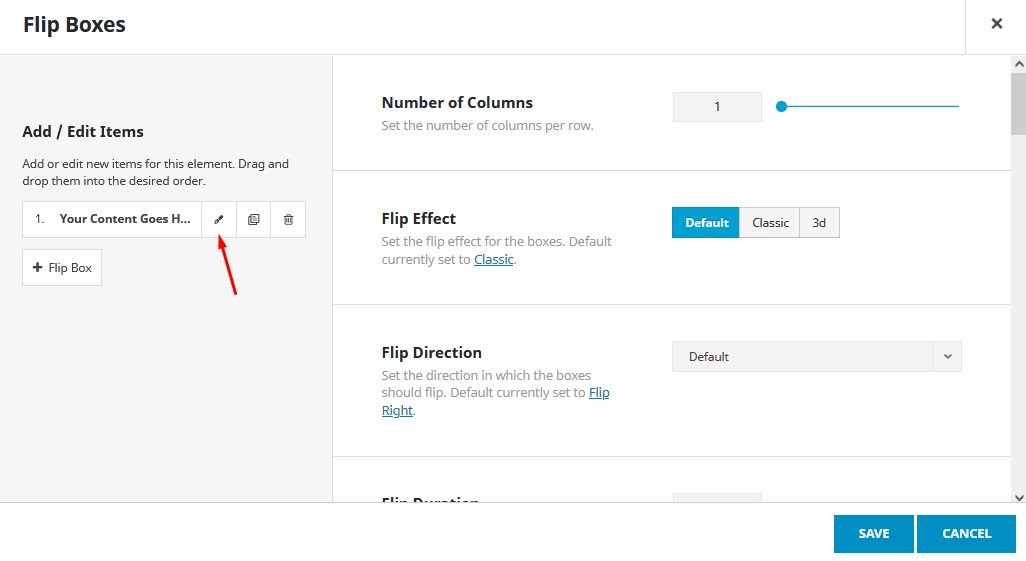The height and width of the screenshot is (561, 1026).
Task: Save the Flip Boxes settings
Action: pos(873,534)
